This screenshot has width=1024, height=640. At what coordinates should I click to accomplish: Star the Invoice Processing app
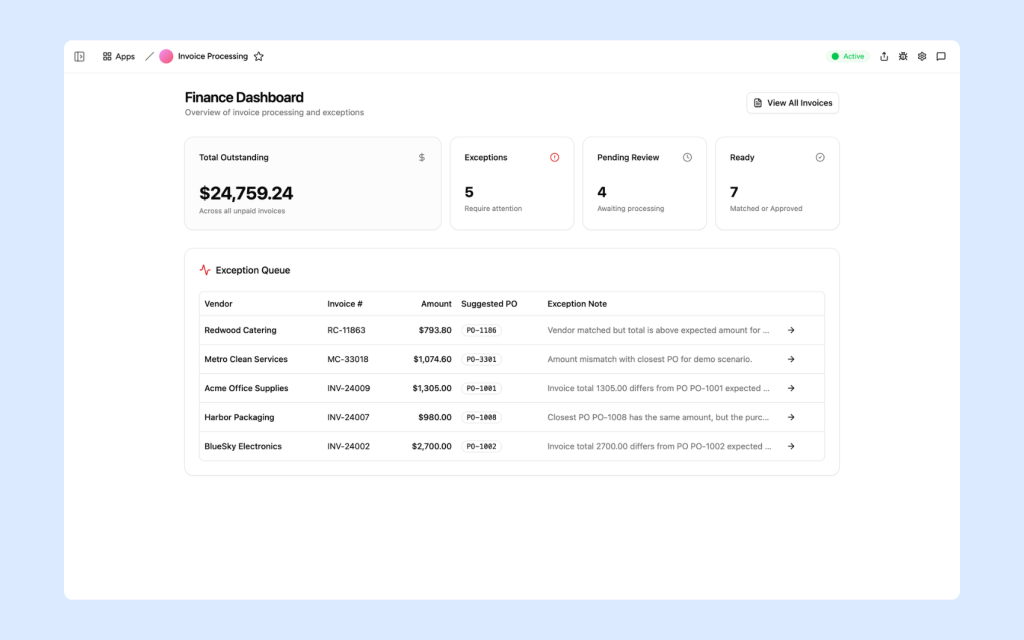tap(259, 56)
